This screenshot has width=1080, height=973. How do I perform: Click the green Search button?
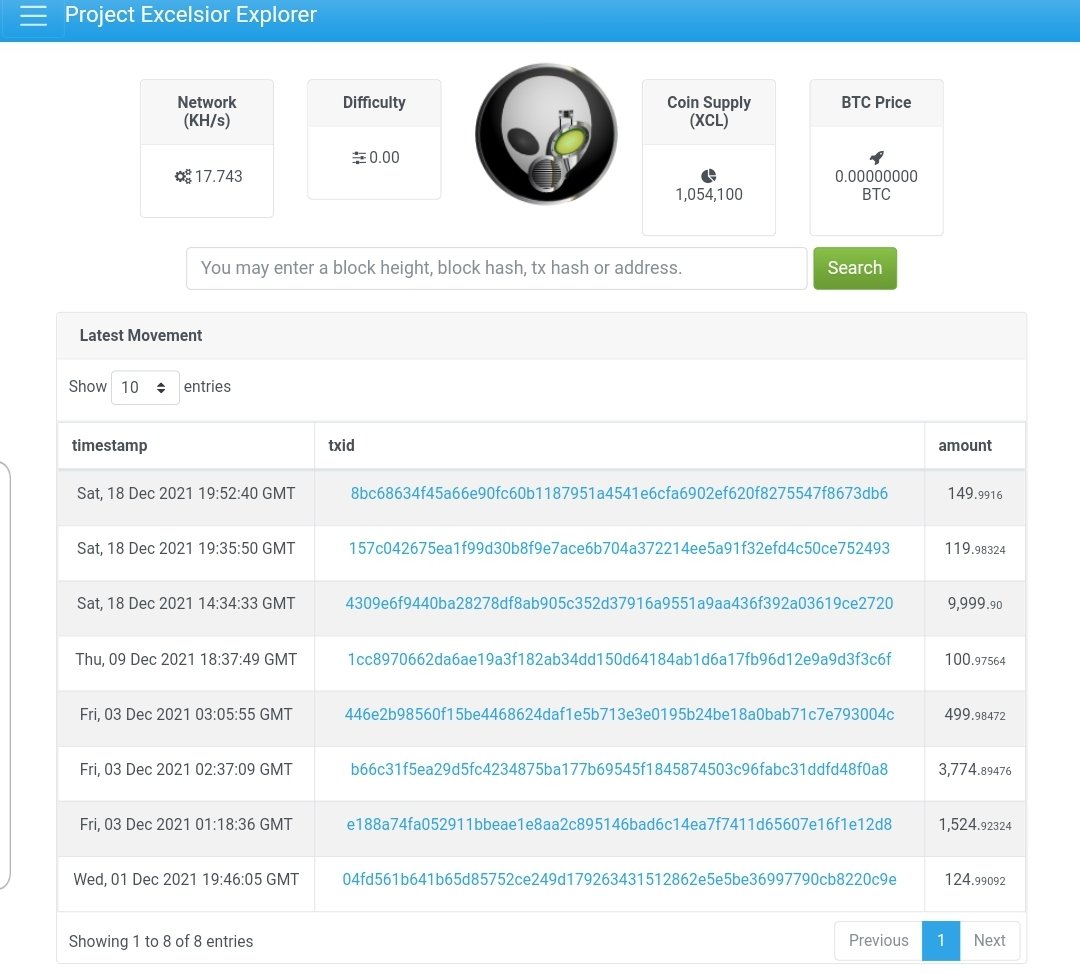(855, 268)
